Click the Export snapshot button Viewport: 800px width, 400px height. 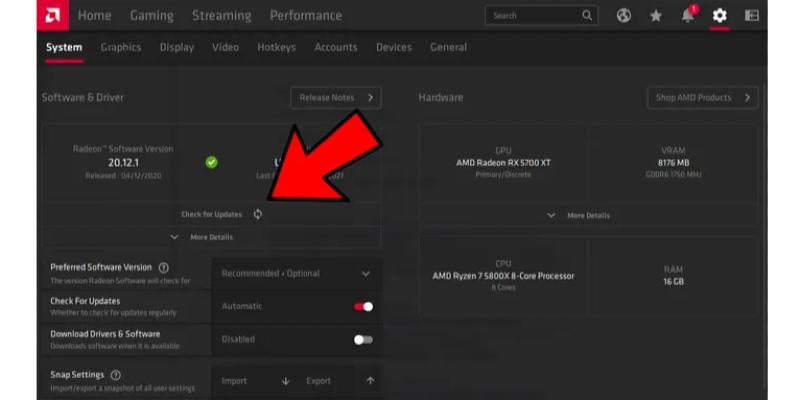339,381
